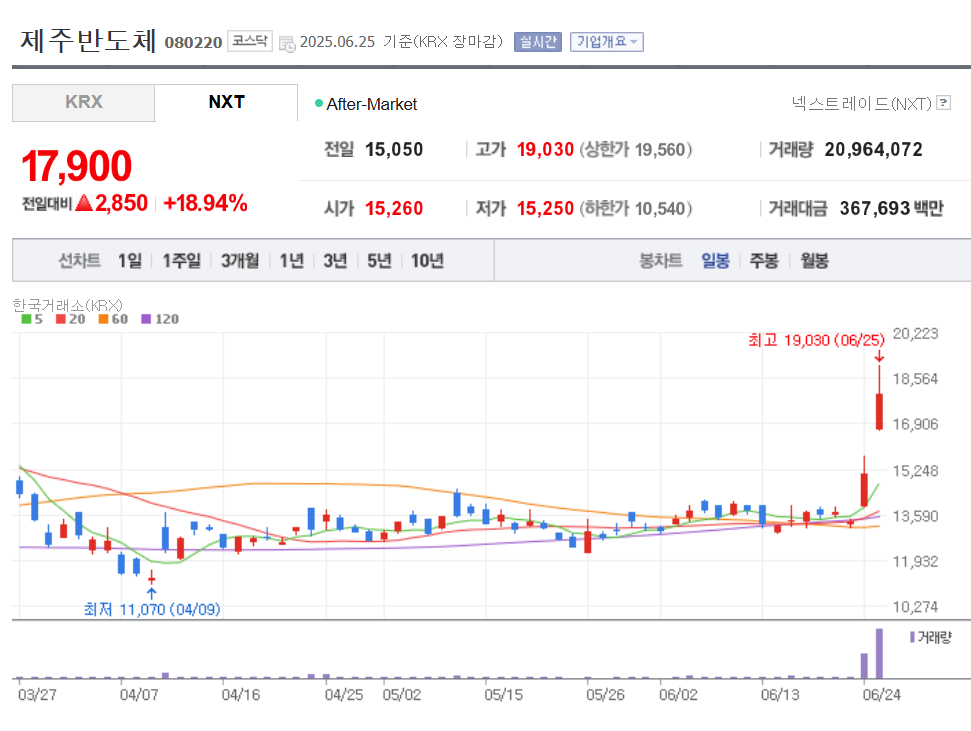
Task: Click the 저가 value 15,250
Action: [x=546, y=208]
